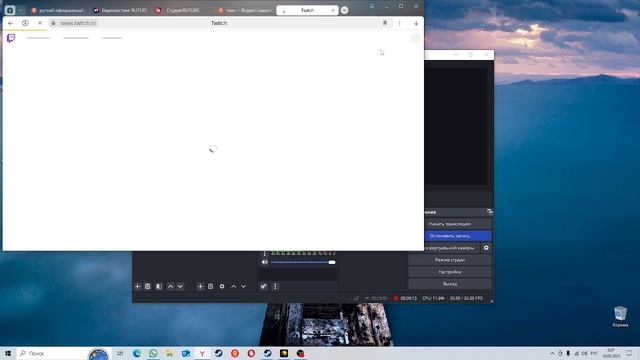The image size is (640, 360).
Task: Expand the arrow next to the tab panel icon
Action: 20,10
